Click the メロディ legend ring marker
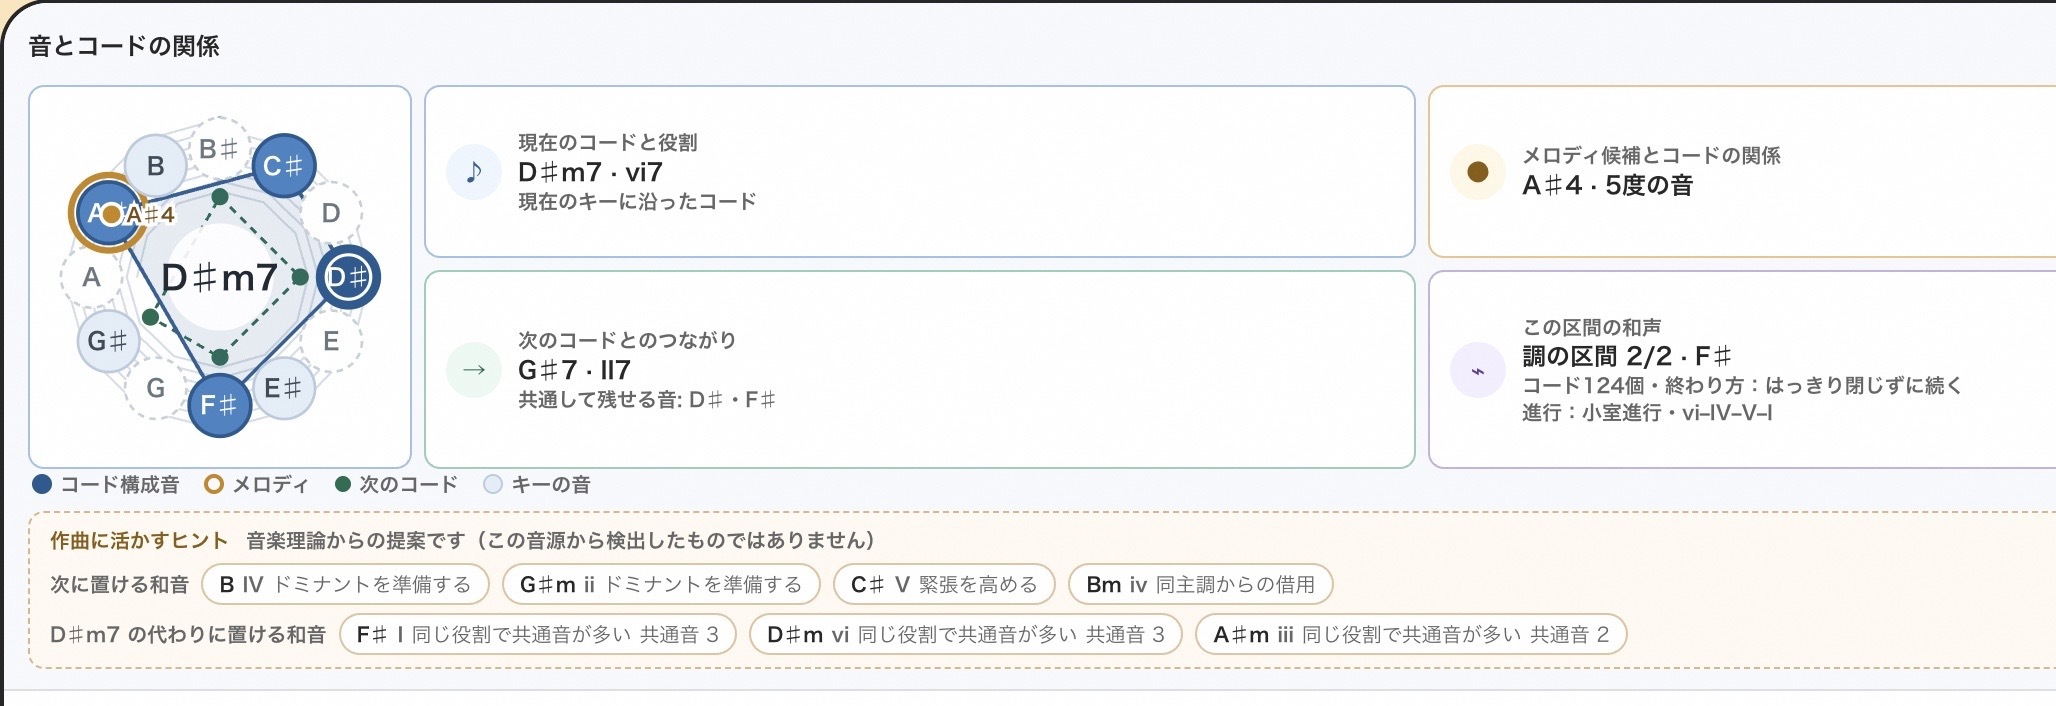This screenshot has width=2056, height=706. (x=213, y=484)
